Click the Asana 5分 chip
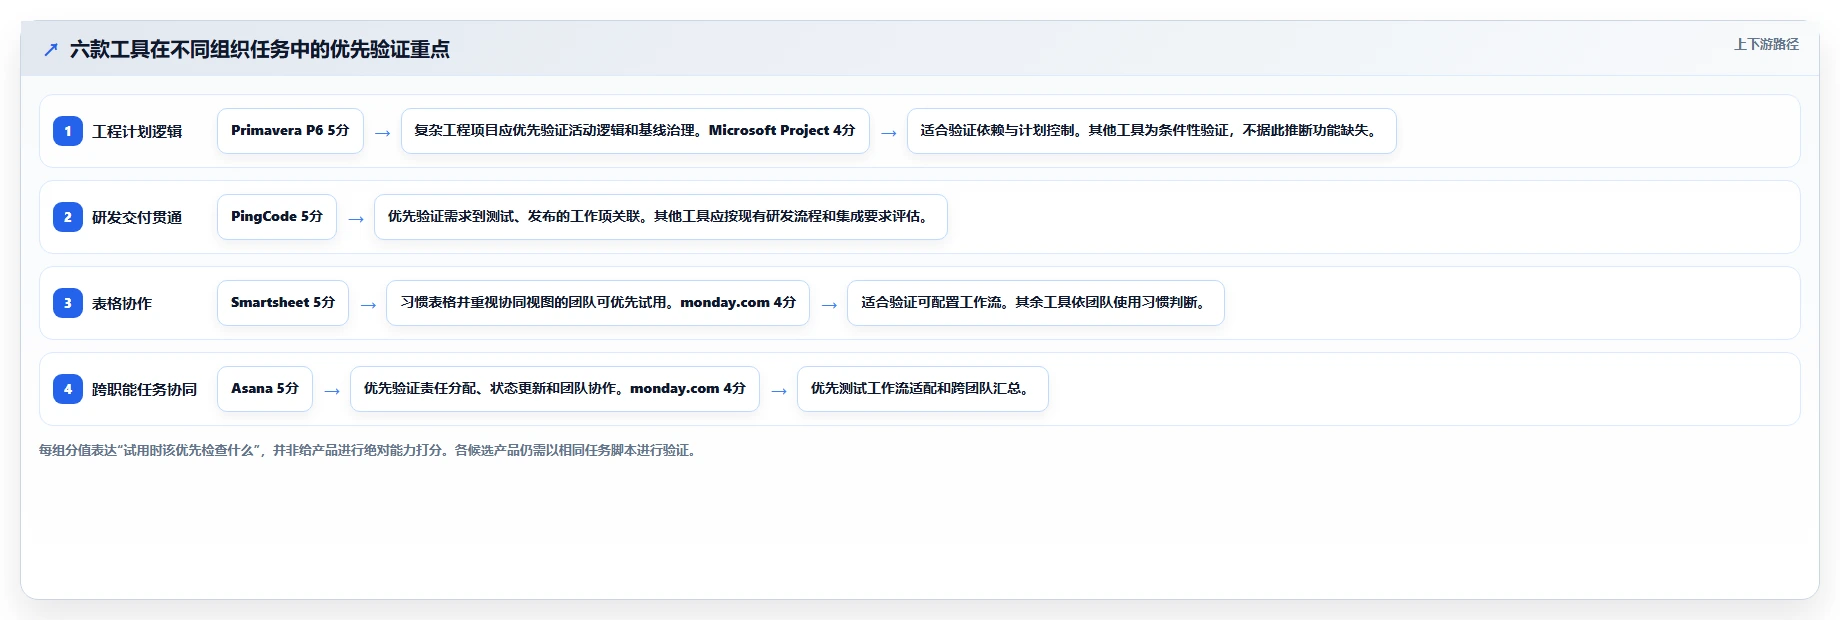This screenshot has width=1840, height=620. pyautogui.click(x=265, y=389)
